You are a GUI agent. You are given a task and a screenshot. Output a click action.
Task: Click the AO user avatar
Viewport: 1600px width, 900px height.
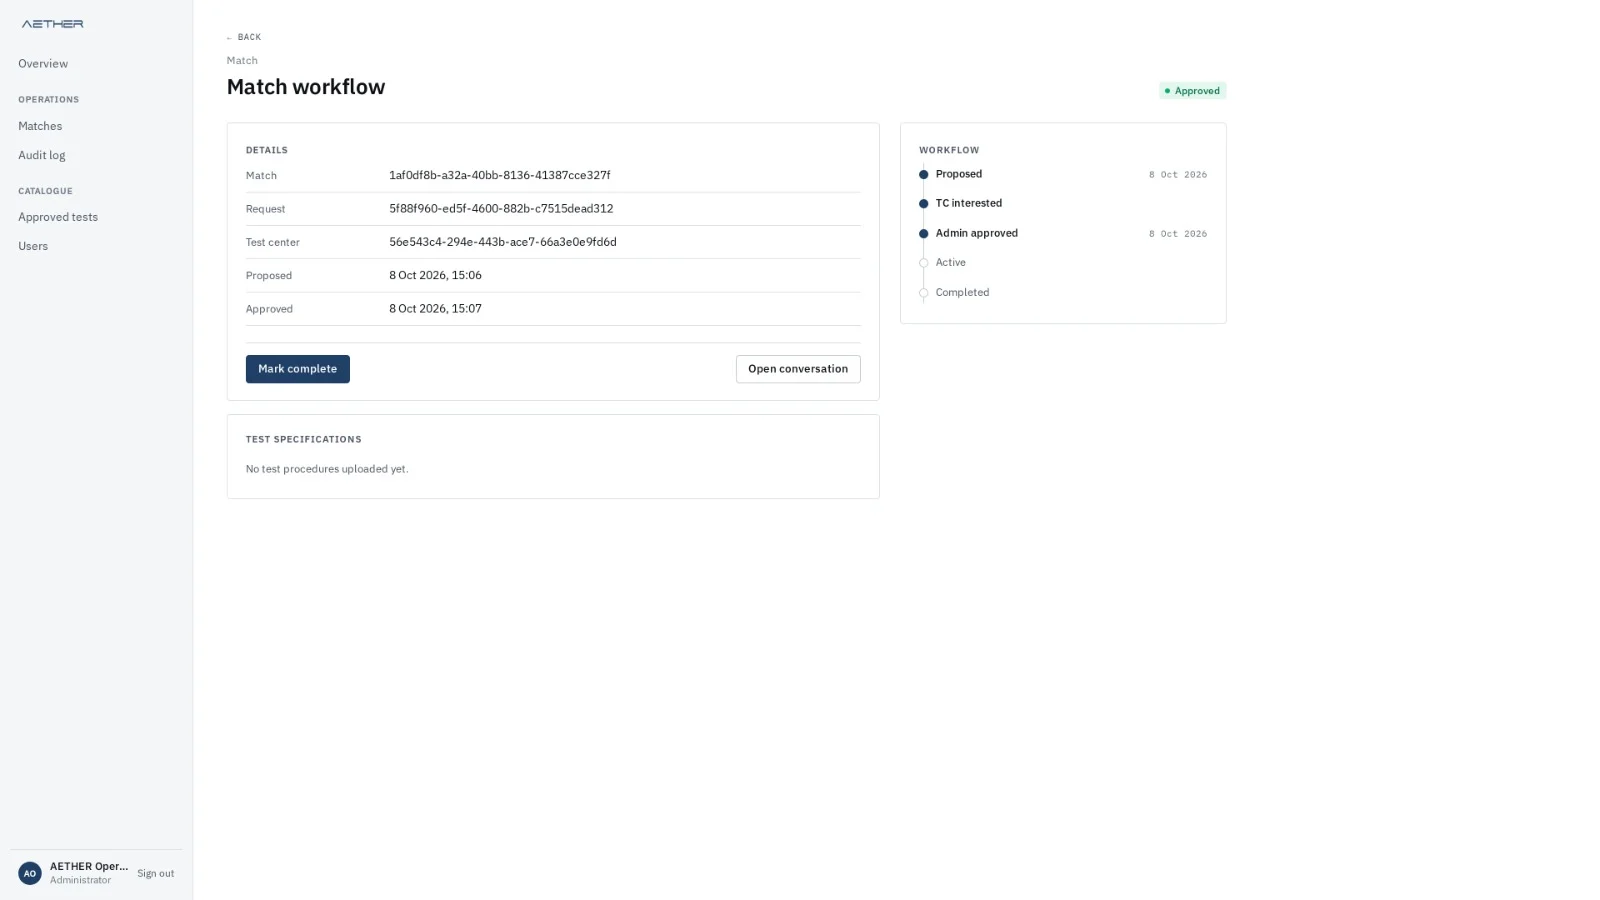tap(30, 873)
